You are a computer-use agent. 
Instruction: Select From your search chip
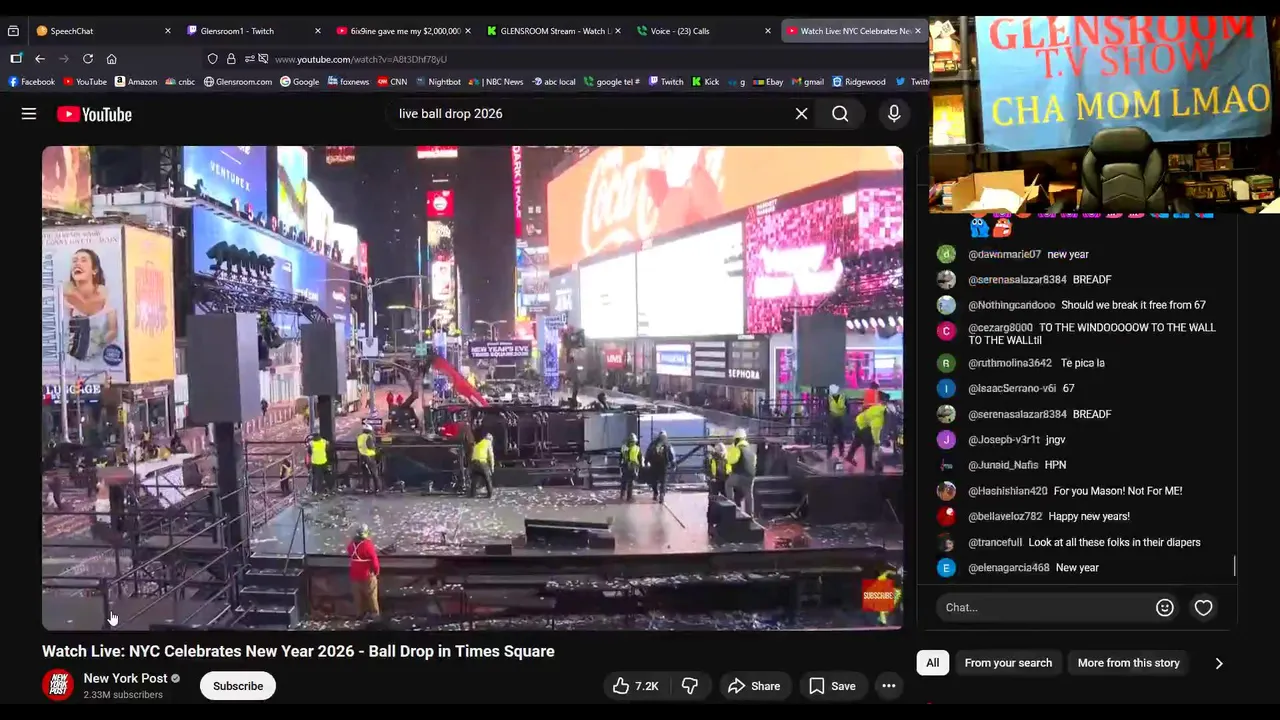pos(1008,663)
